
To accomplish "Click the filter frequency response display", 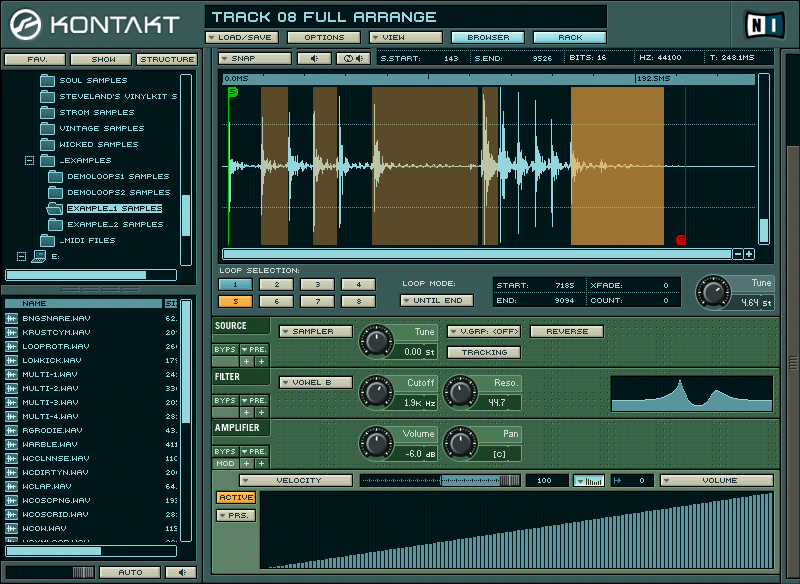I will pos(692,394).
